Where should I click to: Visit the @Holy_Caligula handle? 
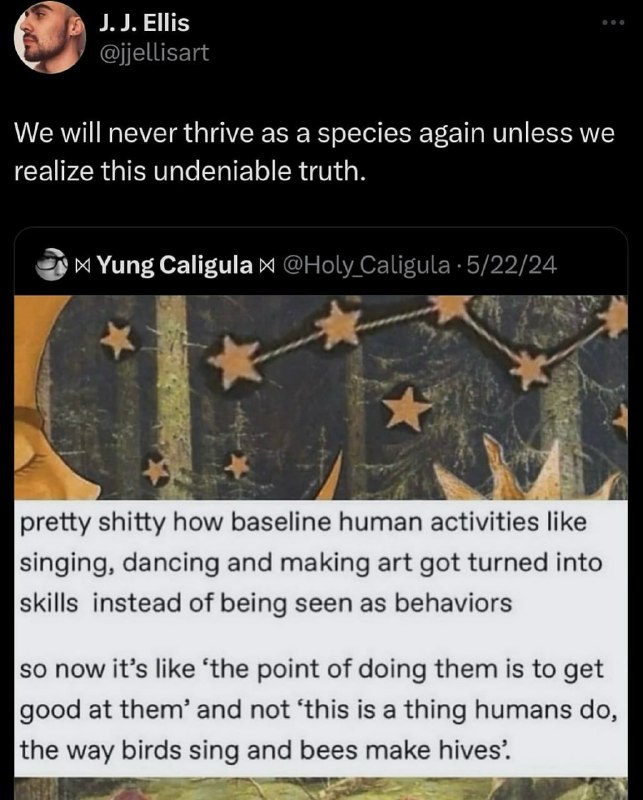pos(366,265)
